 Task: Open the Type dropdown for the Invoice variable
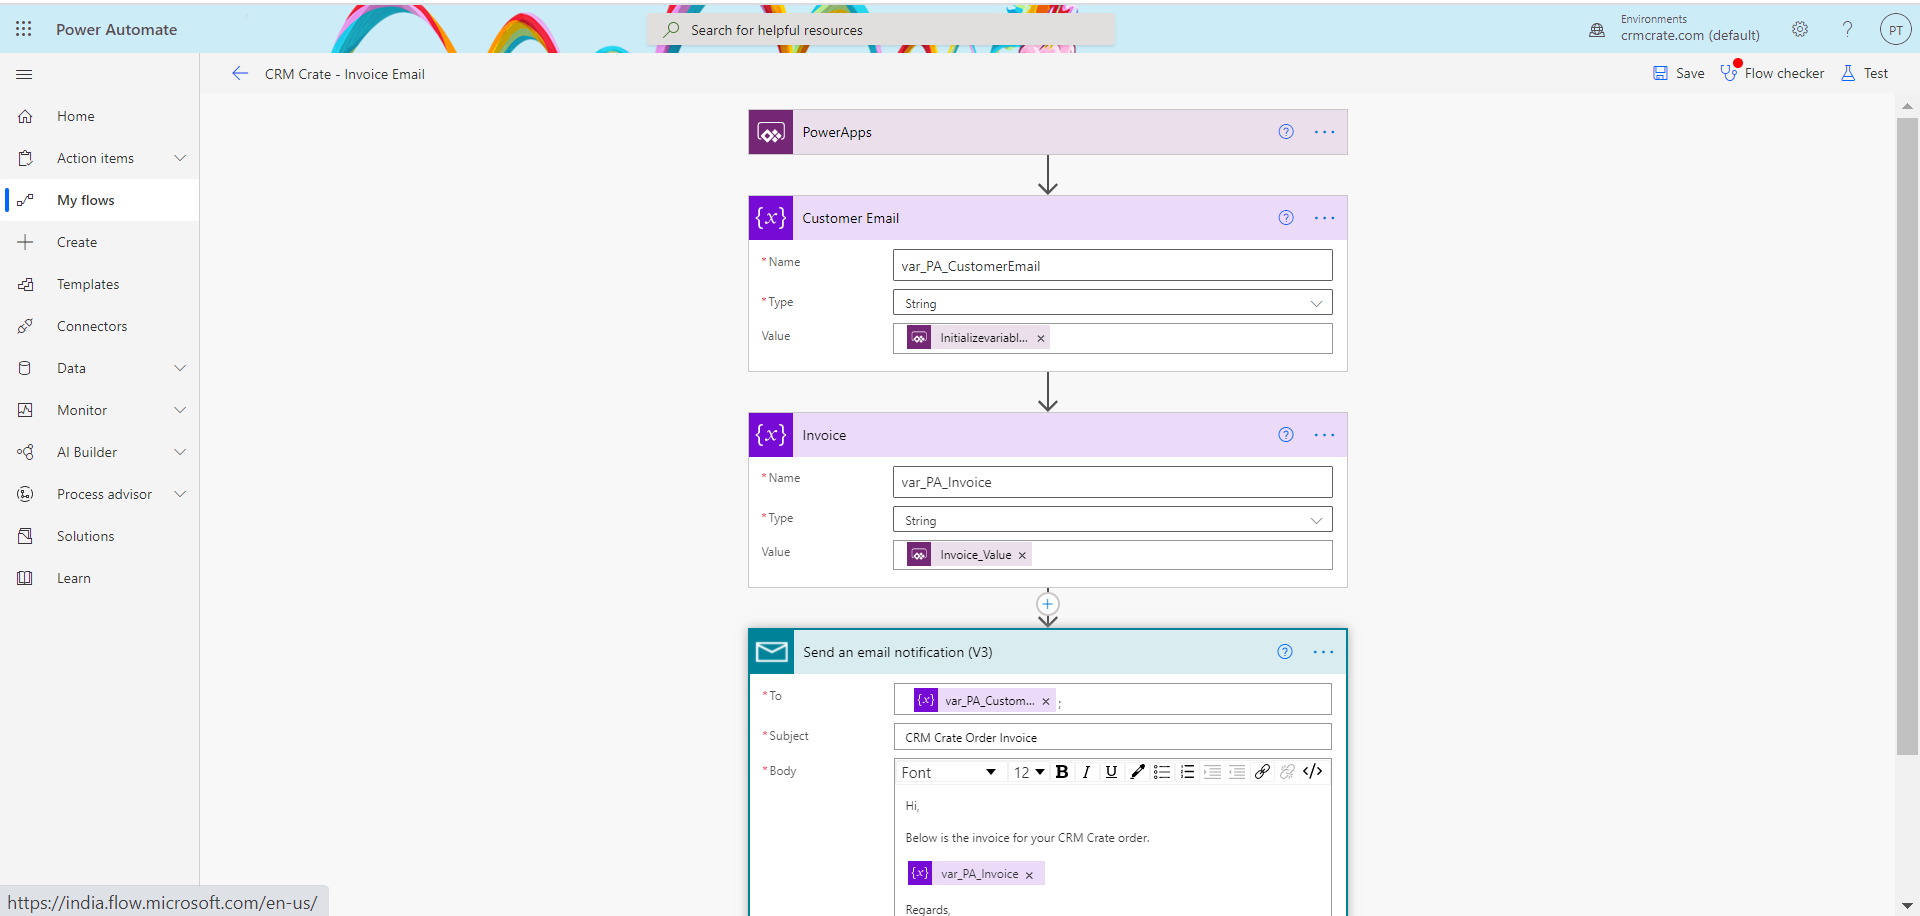click(1317, 519)
